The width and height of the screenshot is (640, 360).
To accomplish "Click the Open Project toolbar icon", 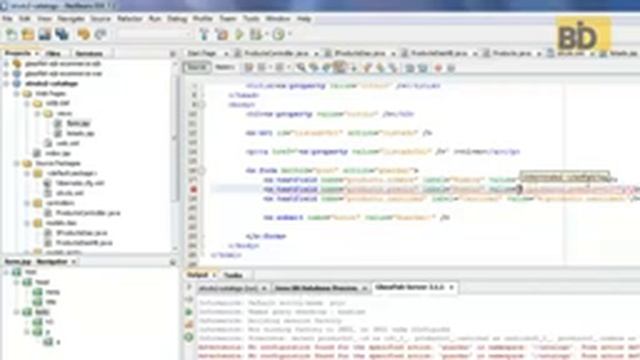I will click(x=45, y=35).
